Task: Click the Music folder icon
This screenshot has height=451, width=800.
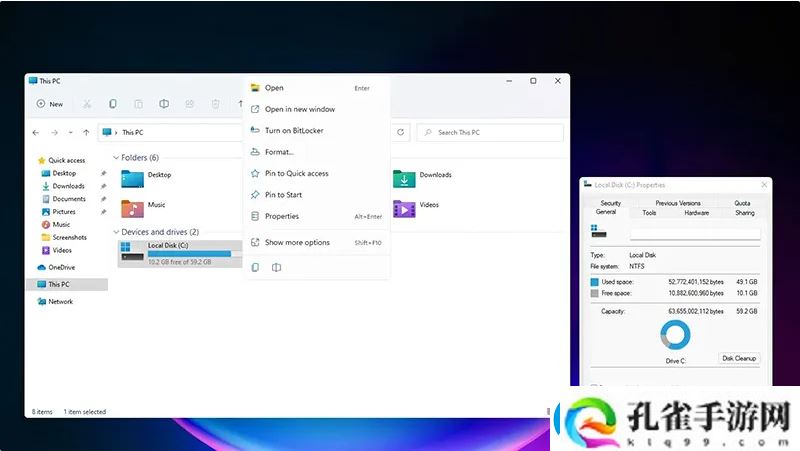Action: coord(133,209)
